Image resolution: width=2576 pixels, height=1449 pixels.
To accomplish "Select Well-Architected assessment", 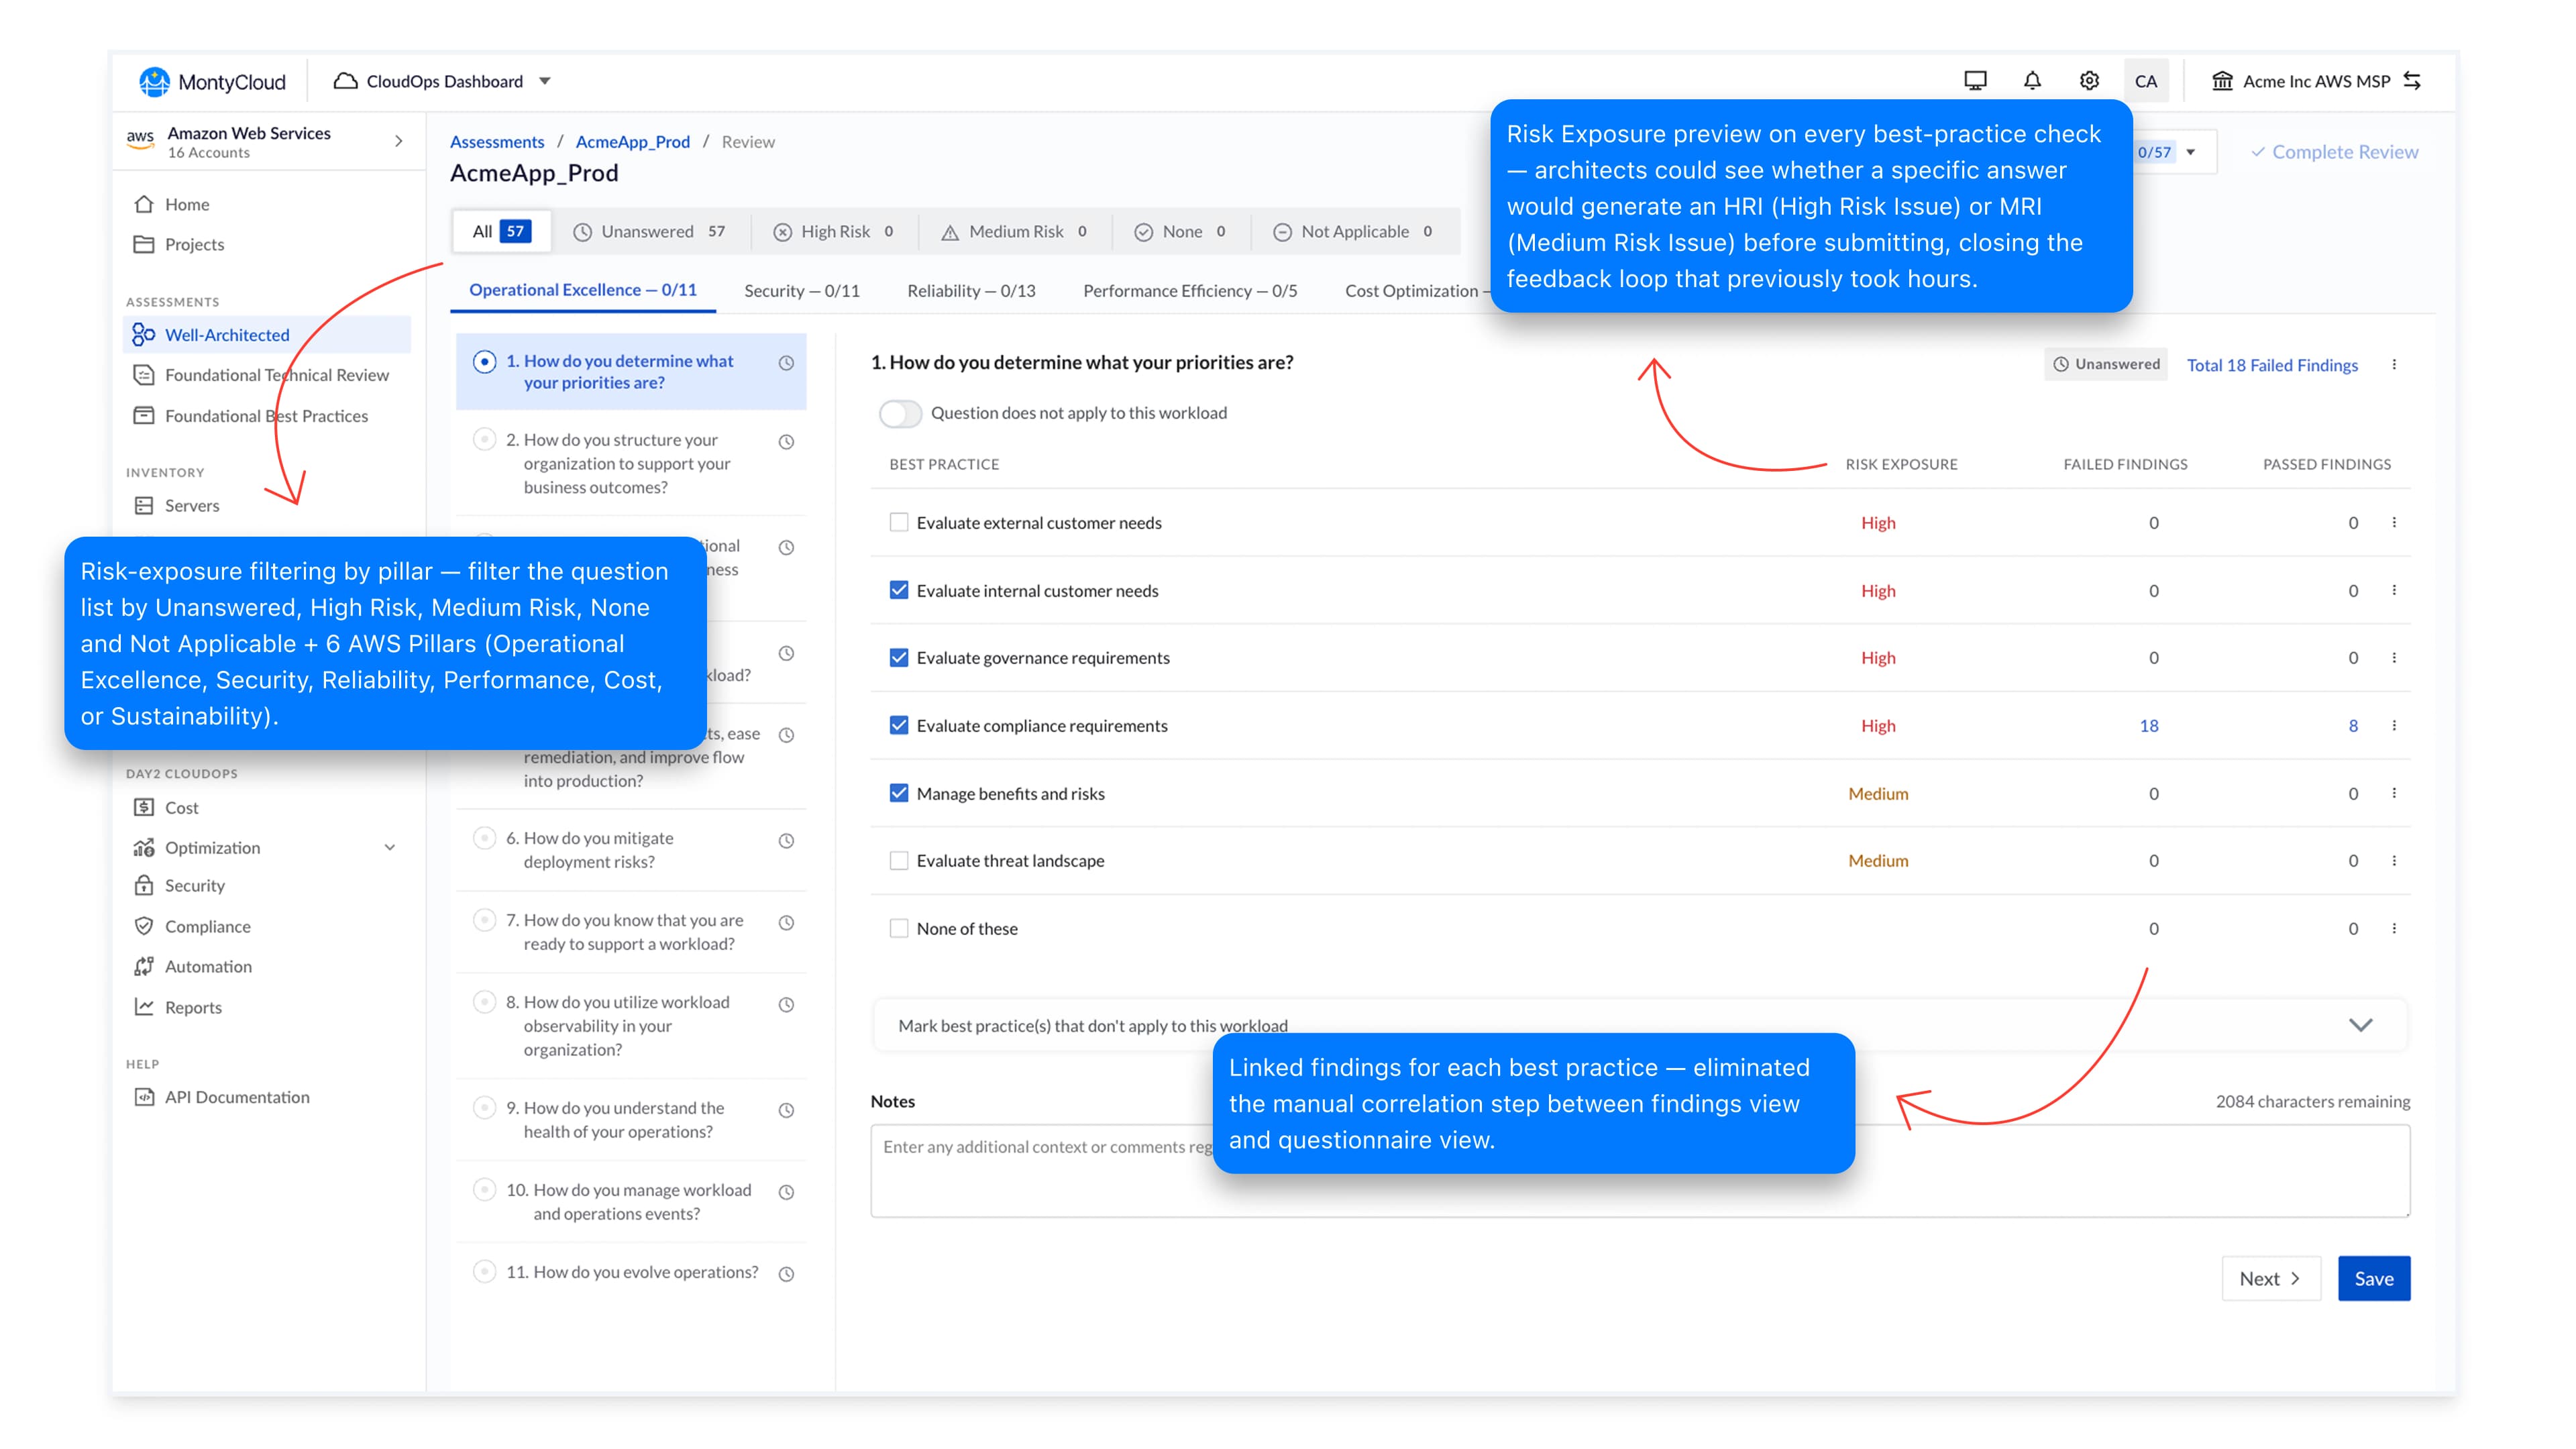I will [x=266, y=334].
